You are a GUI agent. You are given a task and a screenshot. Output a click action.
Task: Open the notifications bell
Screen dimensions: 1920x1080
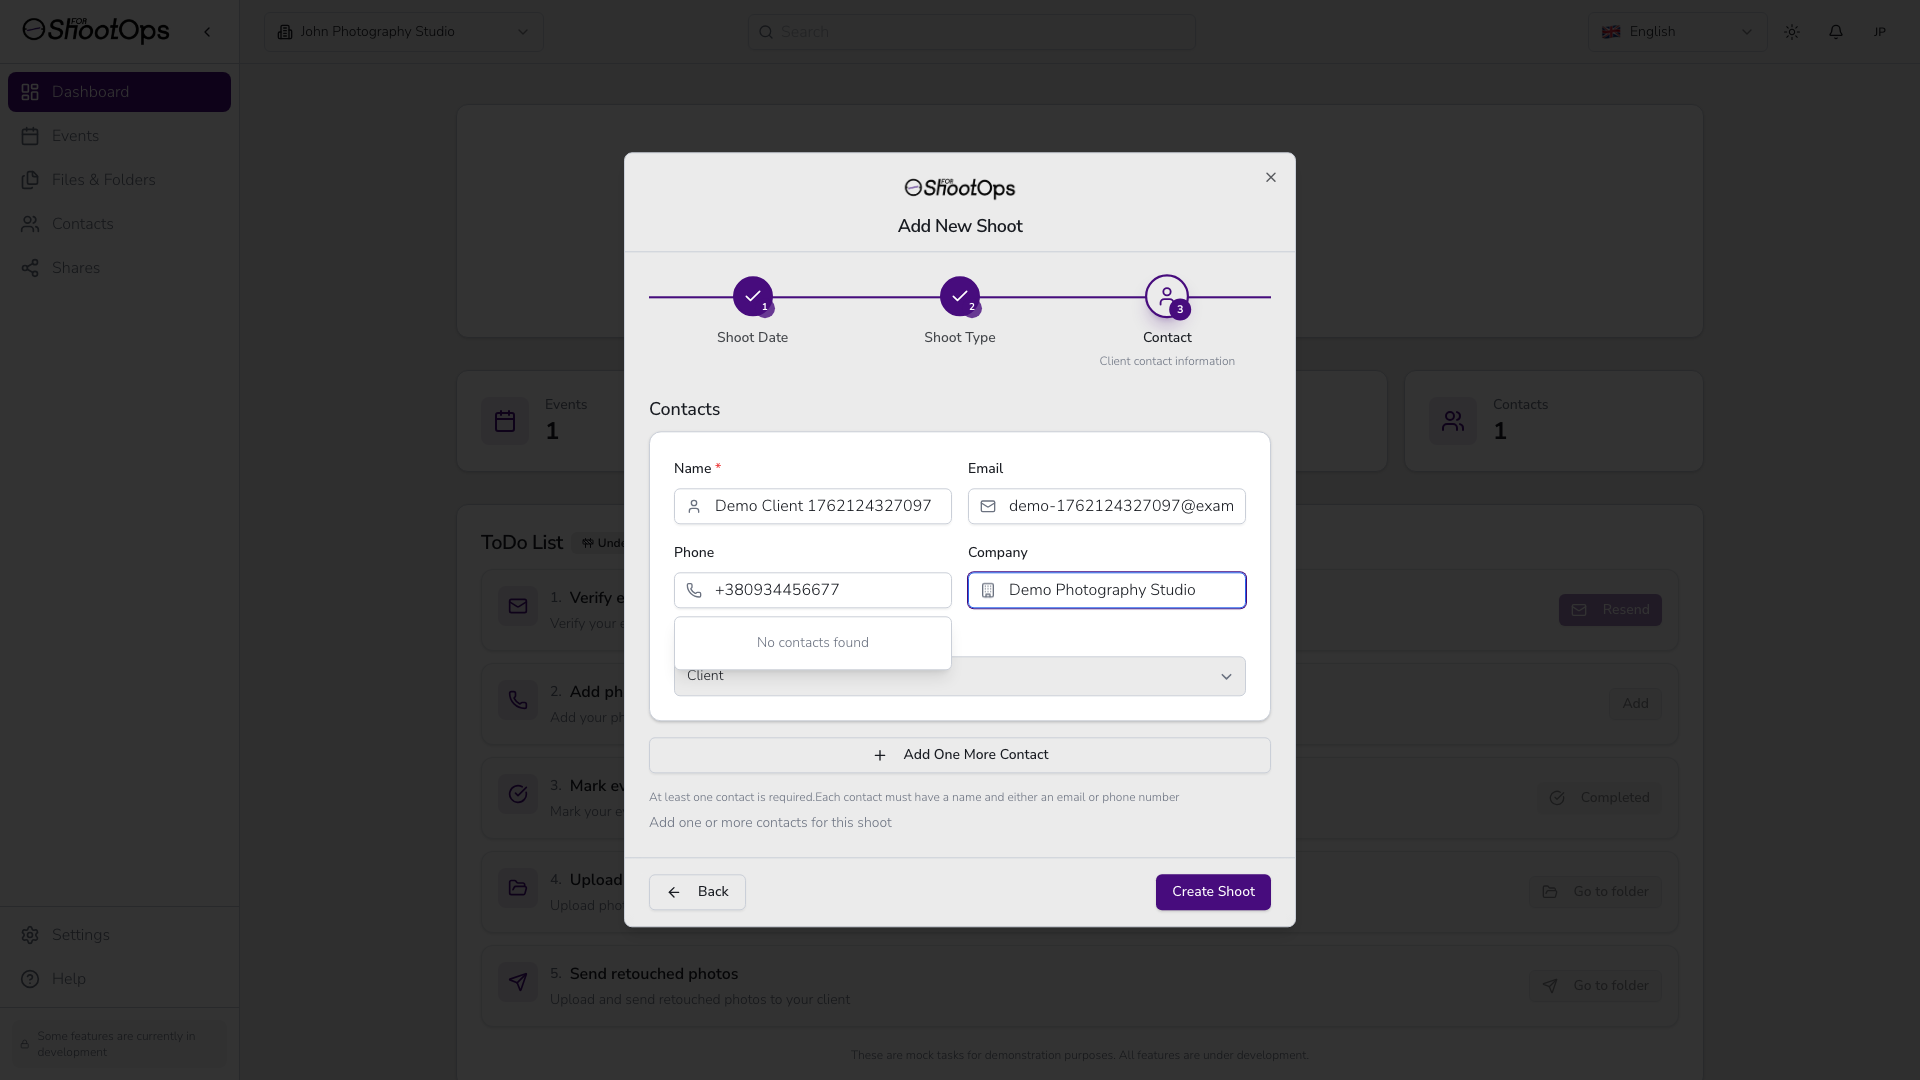(1835, 32)
